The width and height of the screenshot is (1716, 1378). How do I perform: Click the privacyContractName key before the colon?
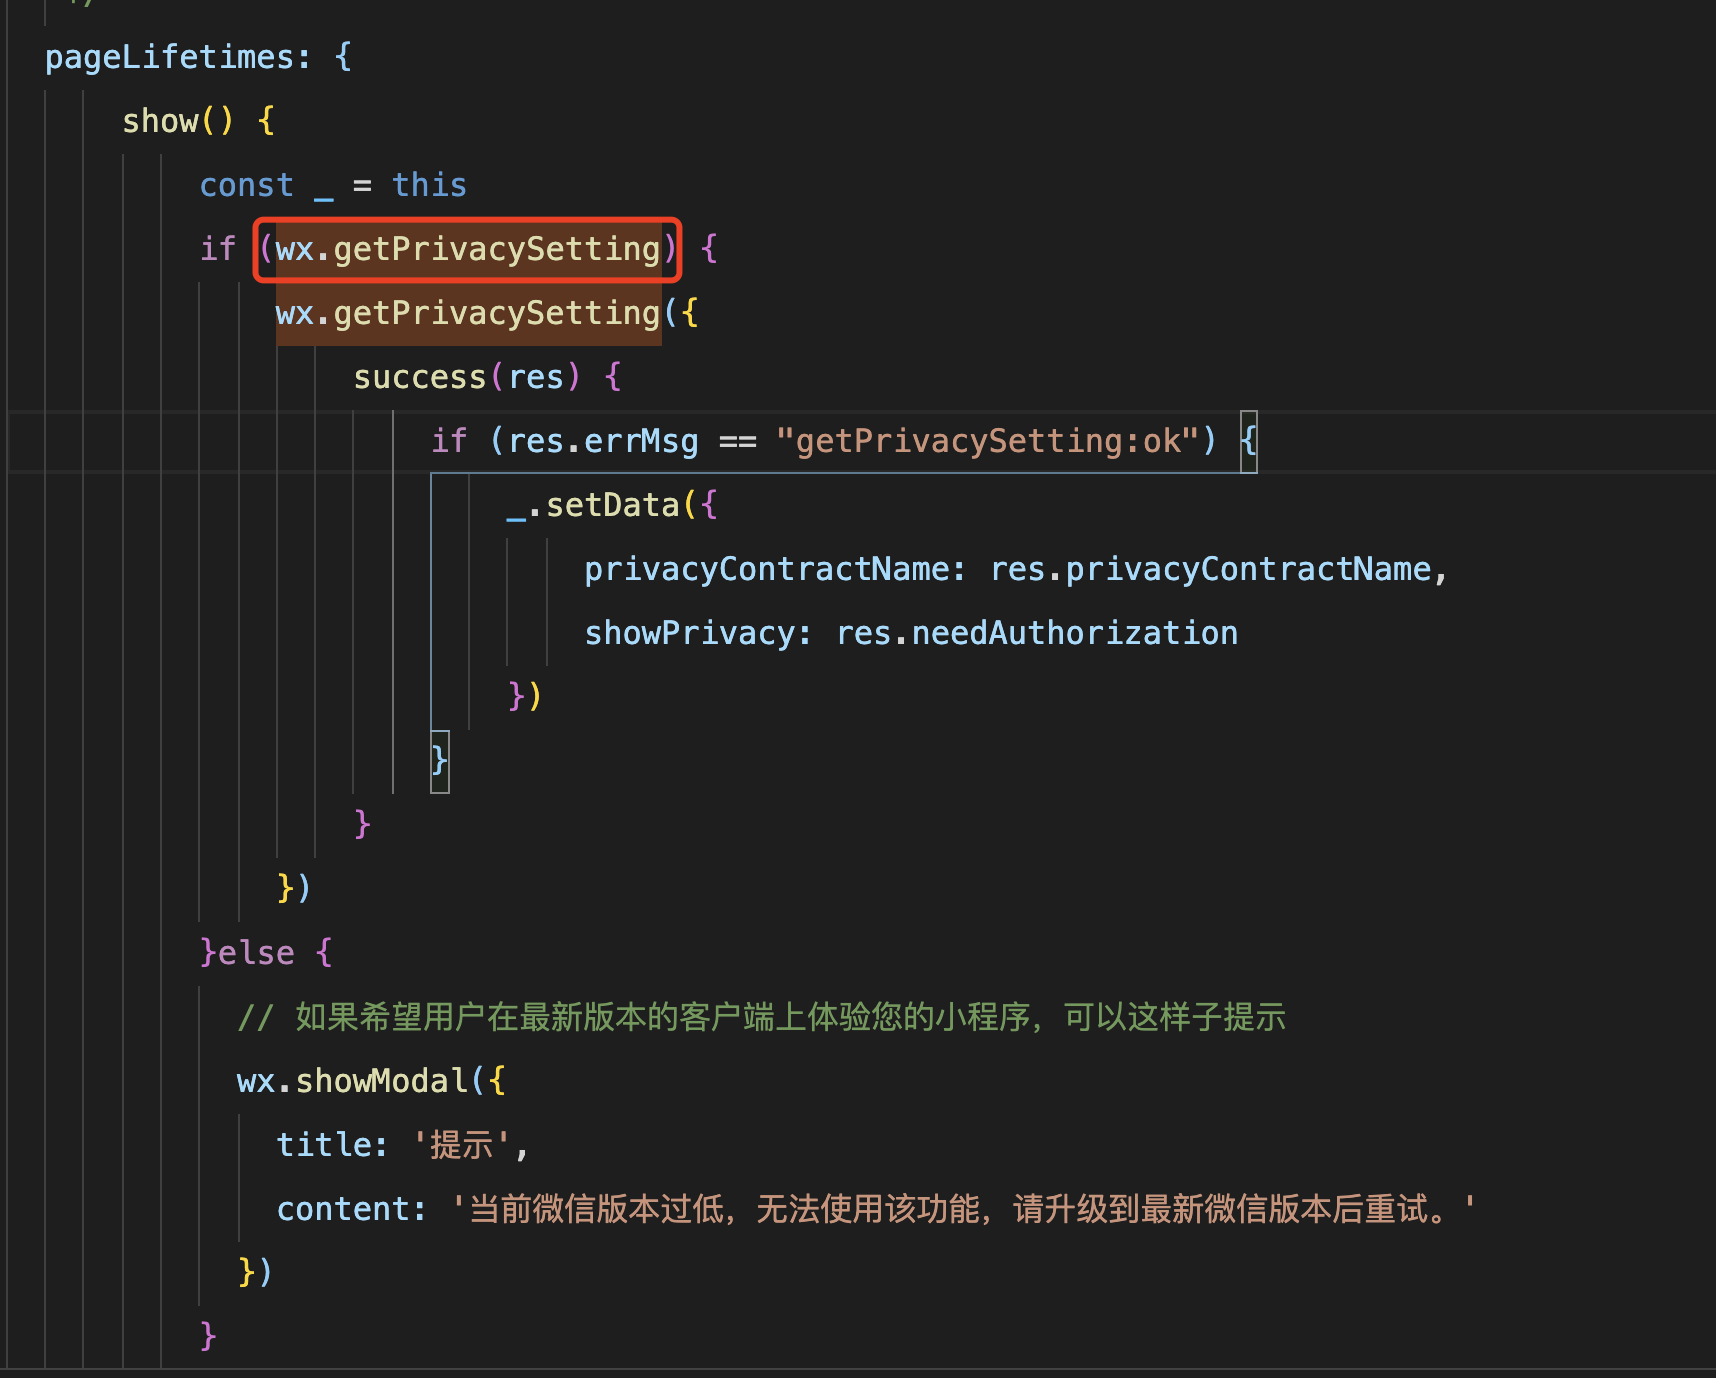(767, 569)
